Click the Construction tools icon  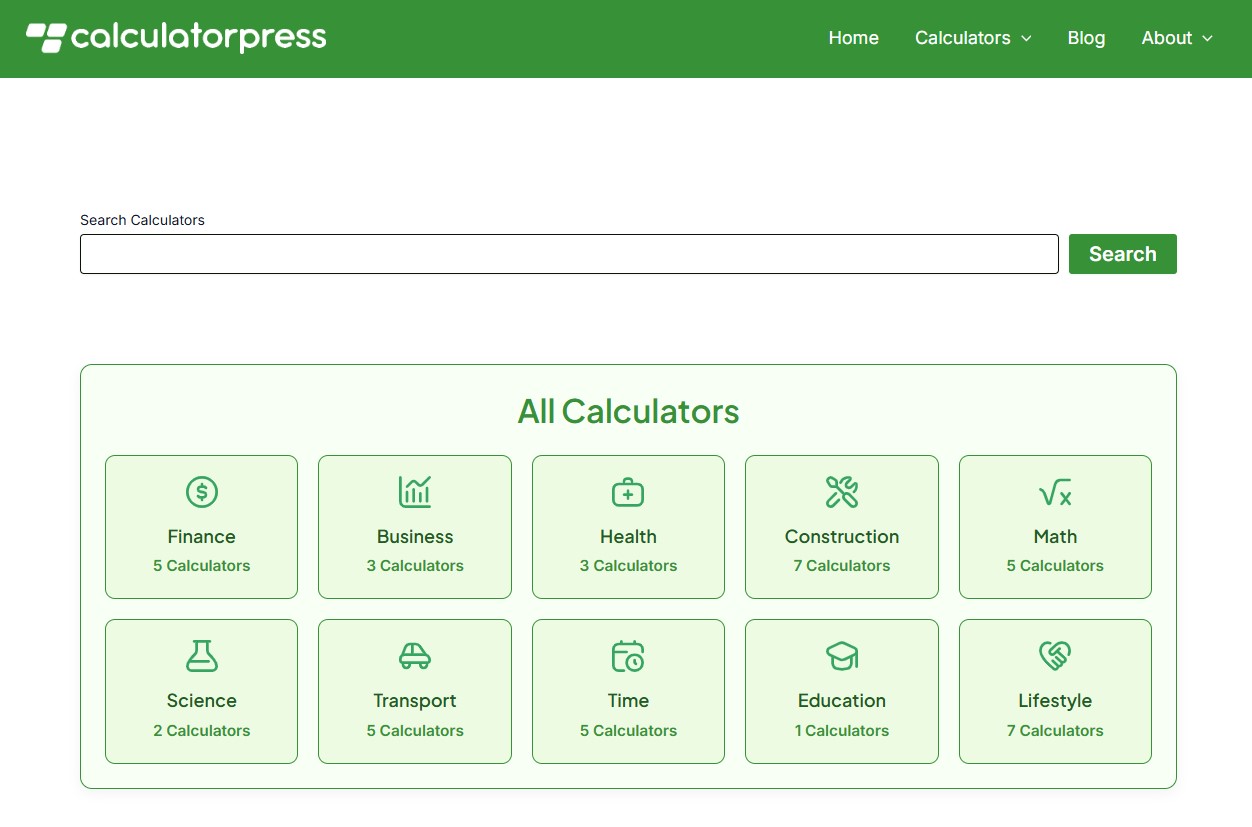coord(842,492)
